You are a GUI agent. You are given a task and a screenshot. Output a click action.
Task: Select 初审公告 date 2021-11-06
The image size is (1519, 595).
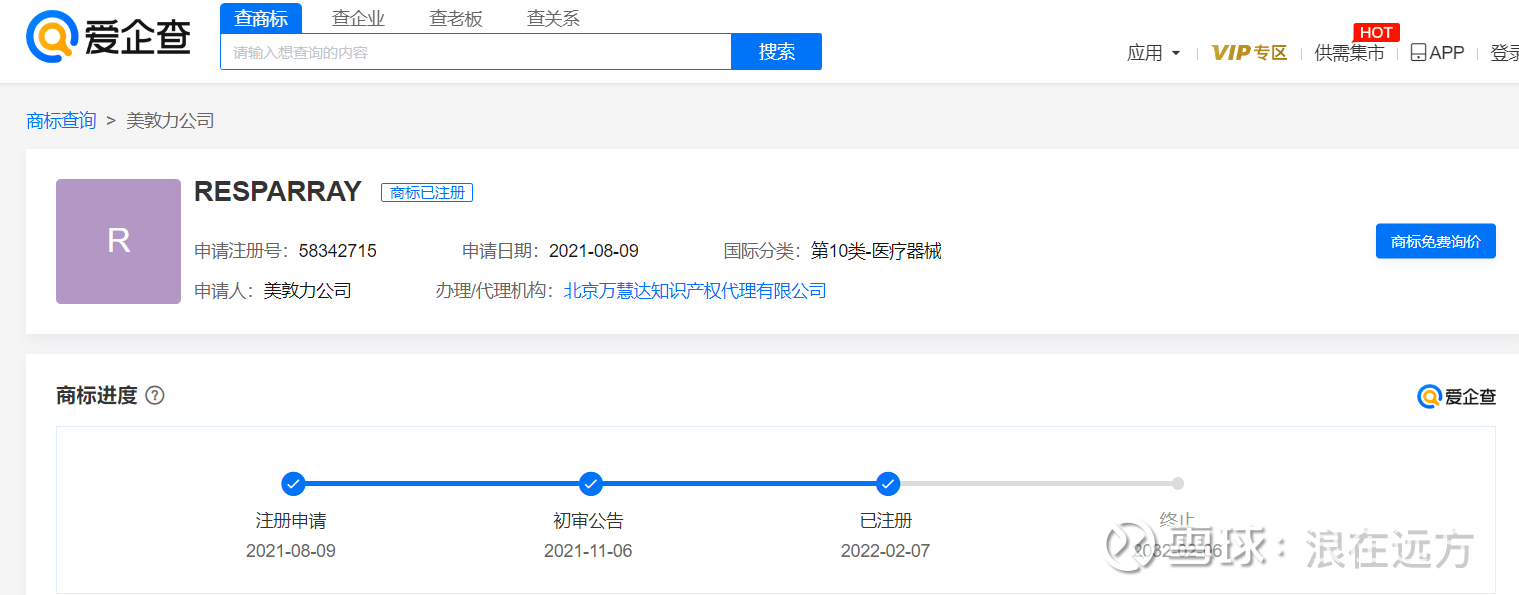[x=588, y=551]
